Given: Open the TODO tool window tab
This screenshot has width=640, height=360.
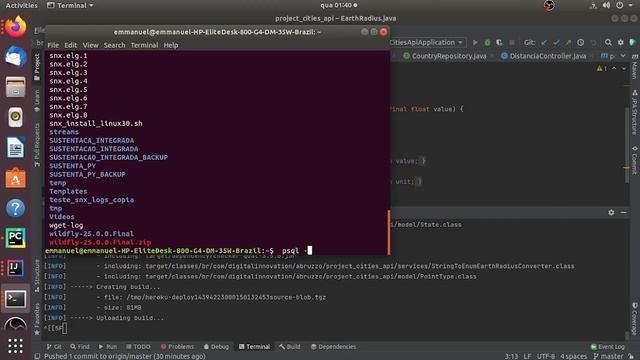Looking at the screenshot, I should tap(138, 347).
